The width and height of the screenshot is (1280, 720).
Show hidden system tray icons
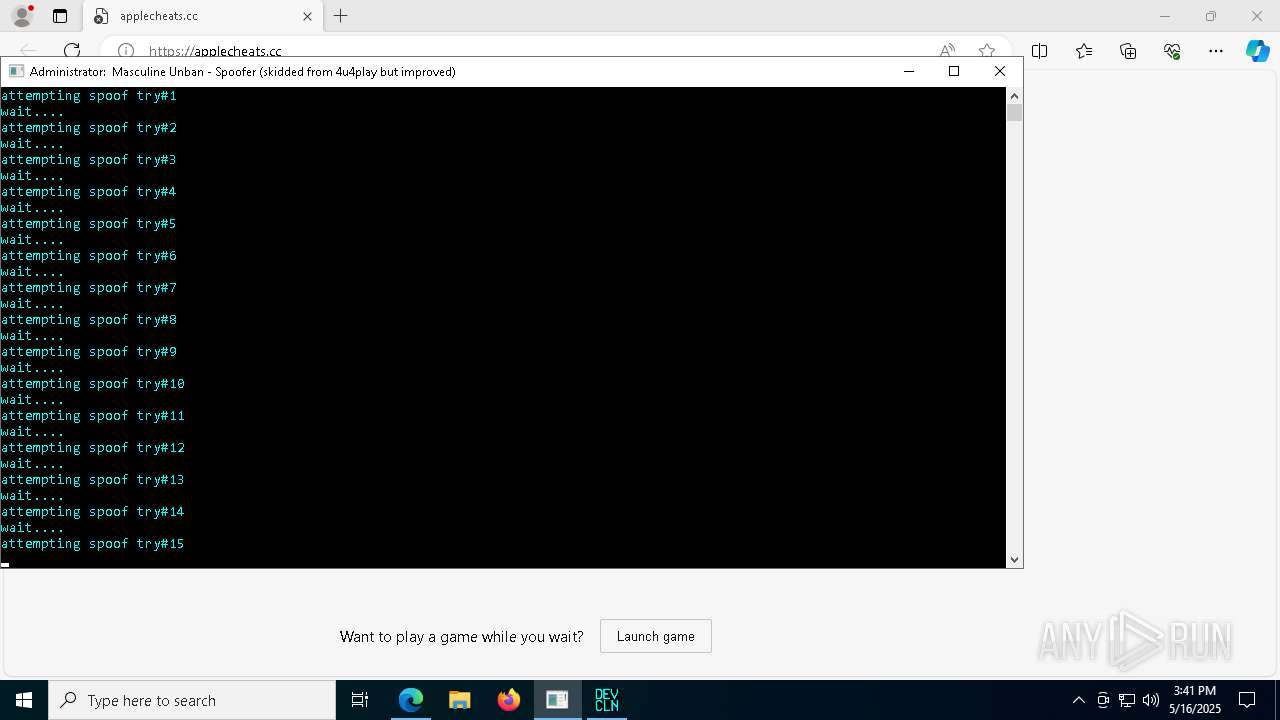point(1078,700)
